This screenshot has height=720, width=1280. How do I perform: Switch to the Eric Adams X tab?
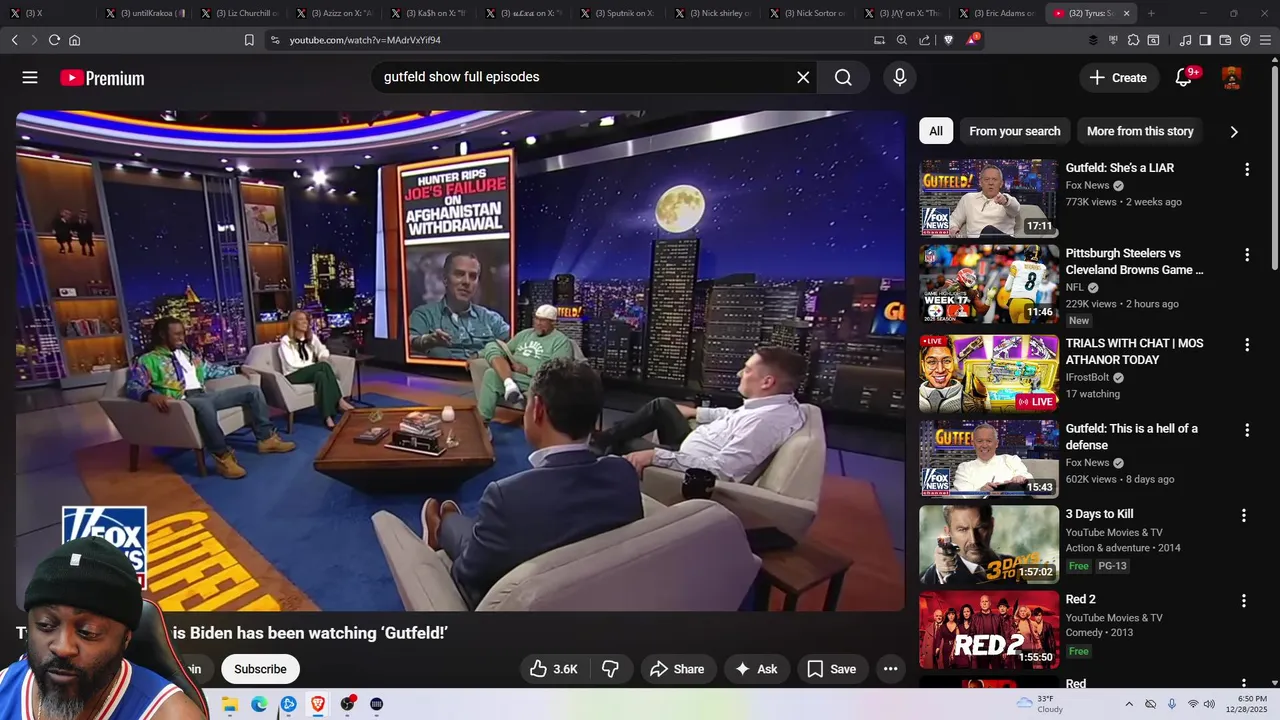tap(995, 13)
